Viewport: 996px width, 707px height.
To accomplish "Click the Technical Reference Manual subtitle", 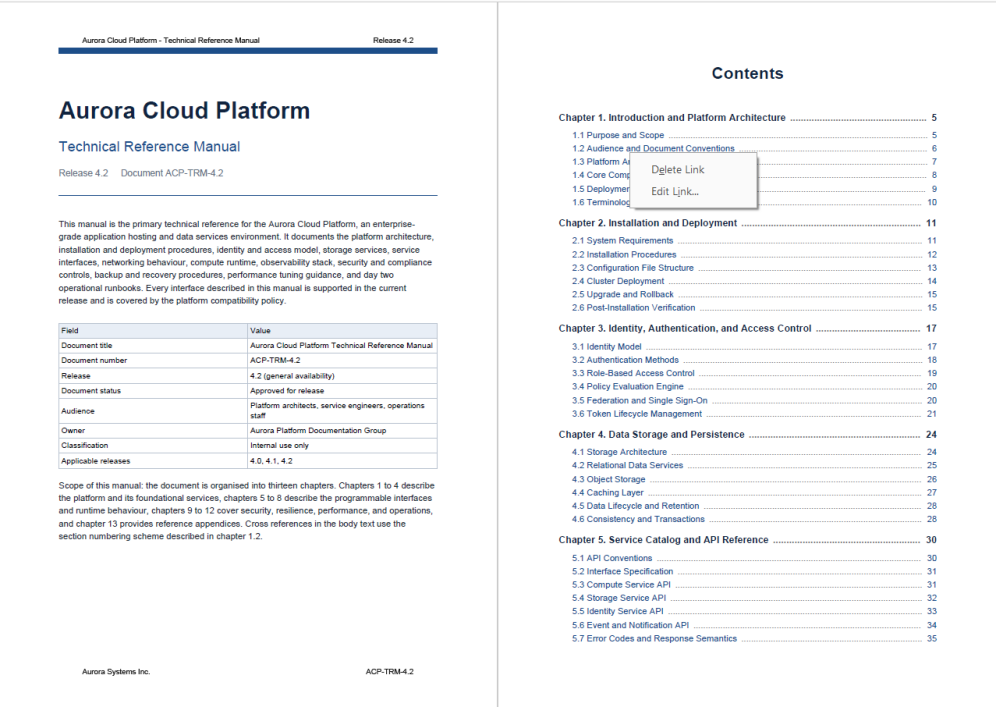I will click(x=149, y=147).
